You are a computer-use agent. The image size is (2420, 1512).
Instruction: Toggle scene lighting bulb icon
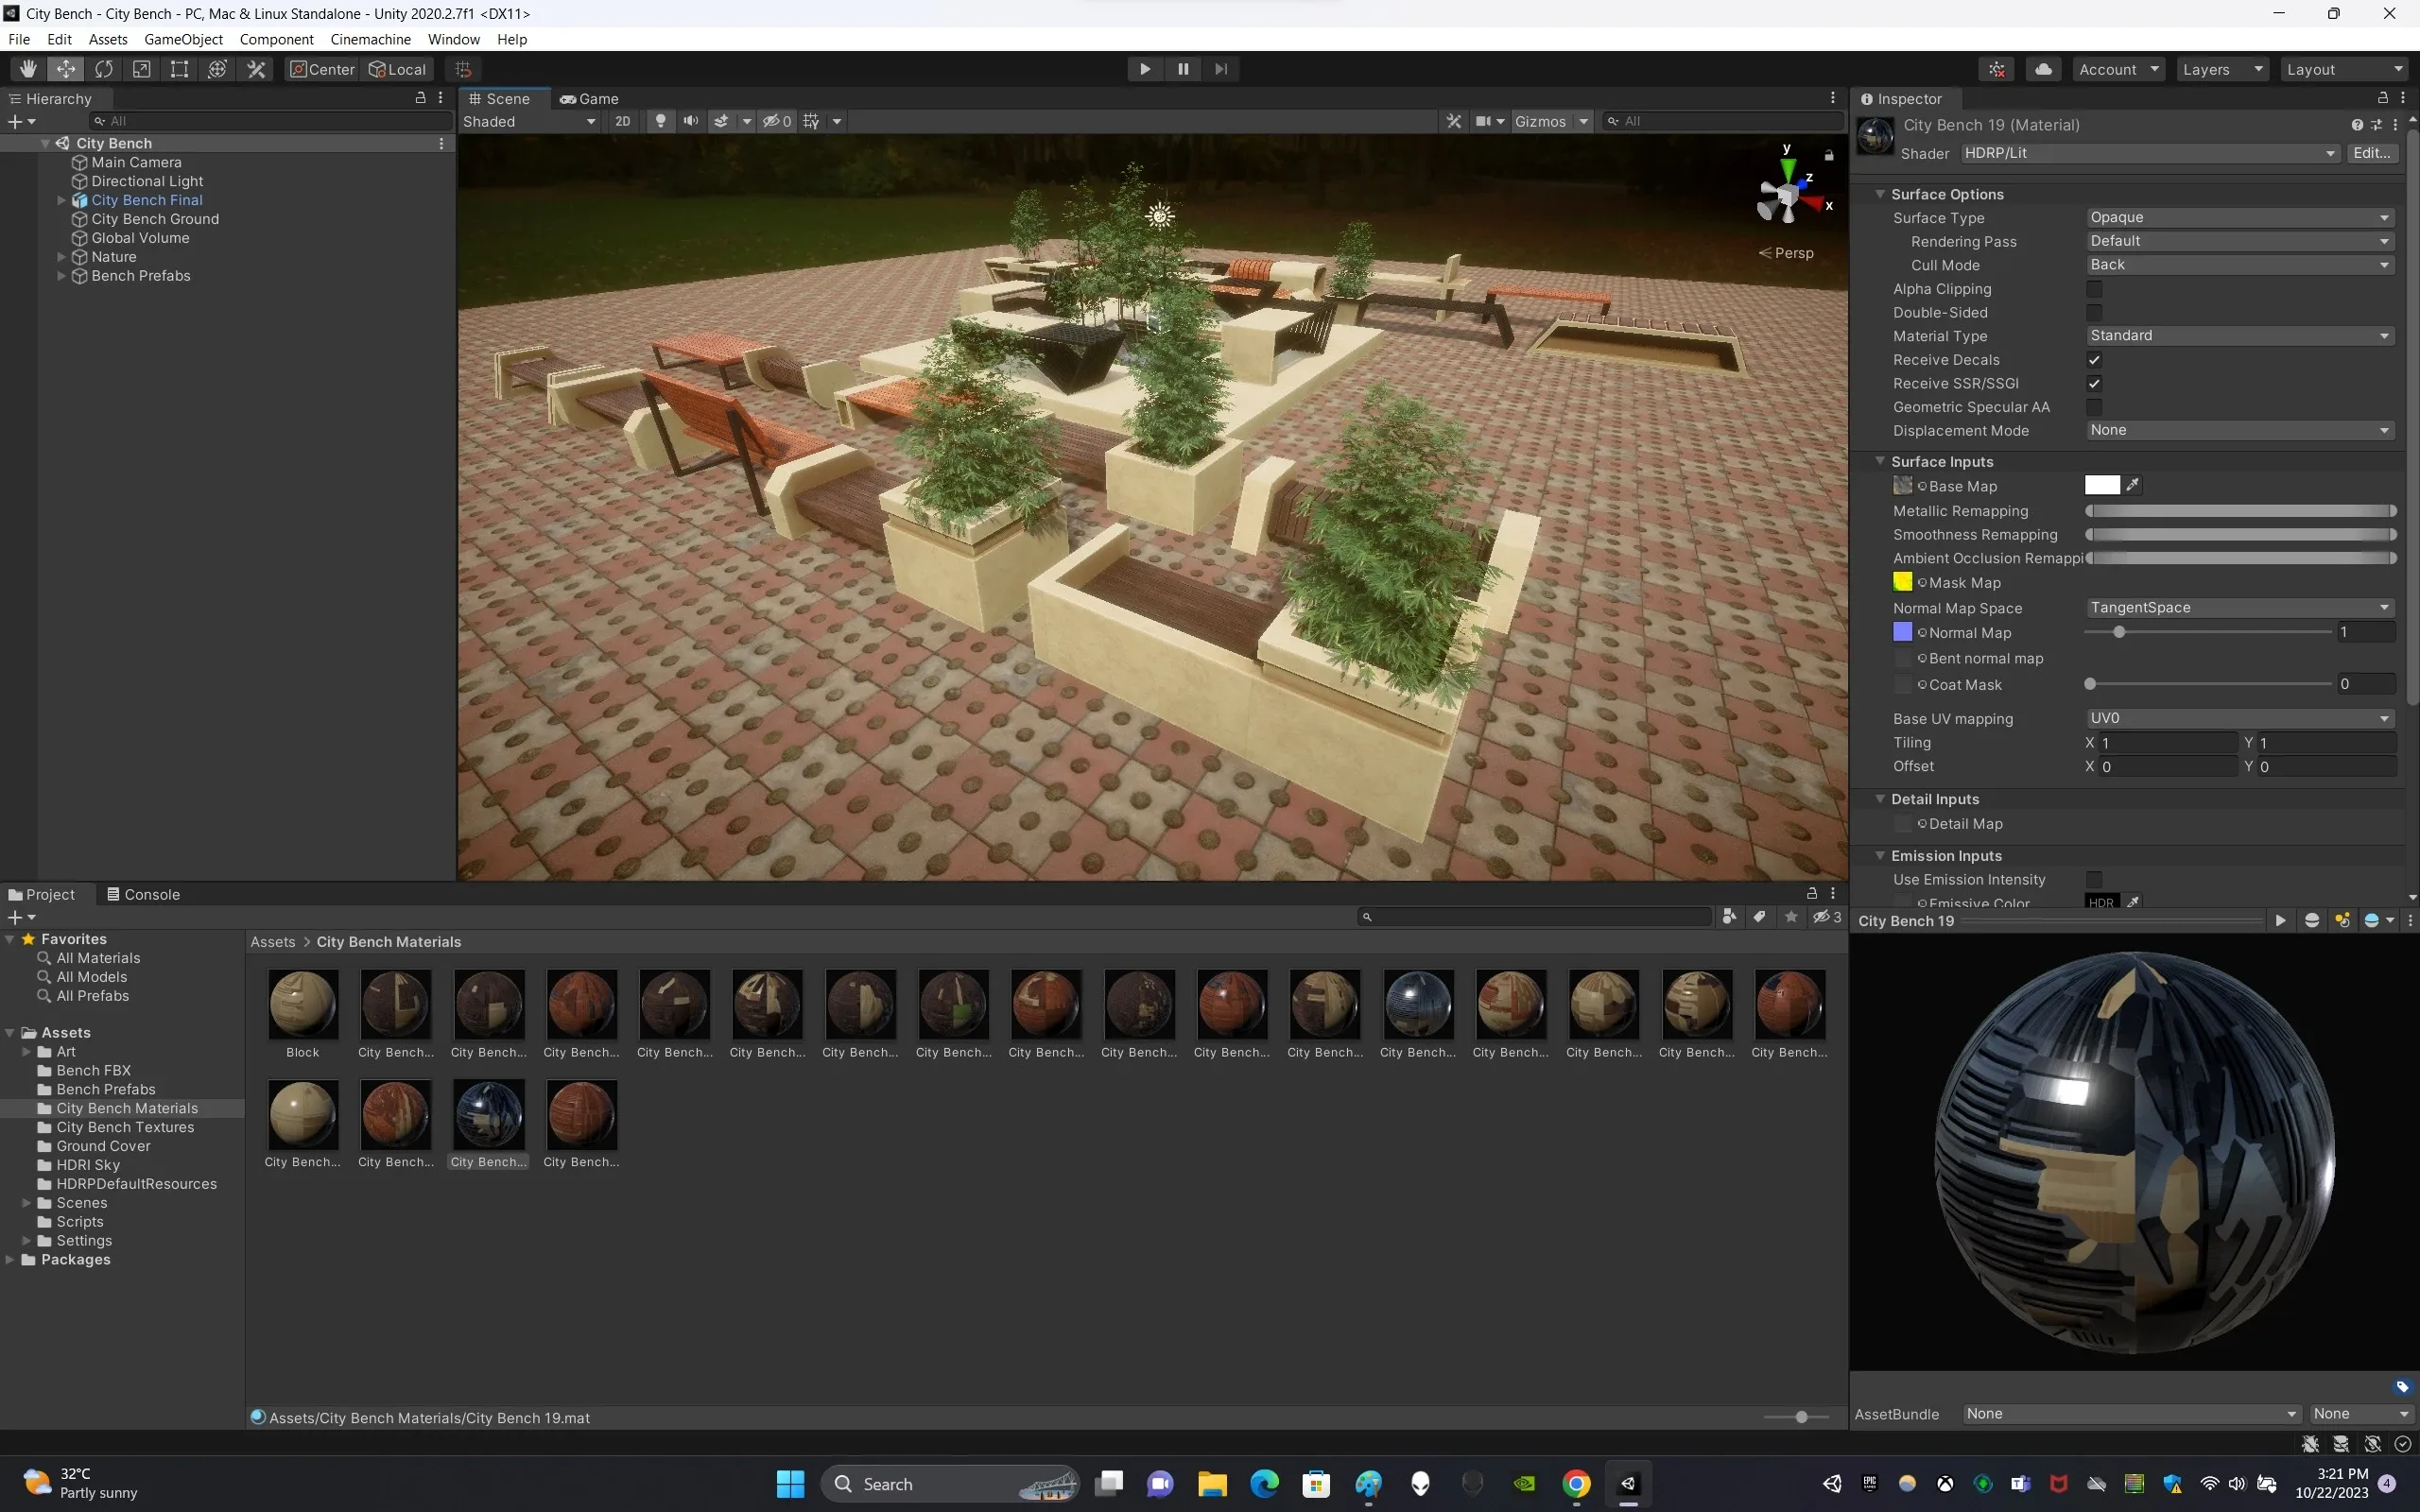(660, 121)
